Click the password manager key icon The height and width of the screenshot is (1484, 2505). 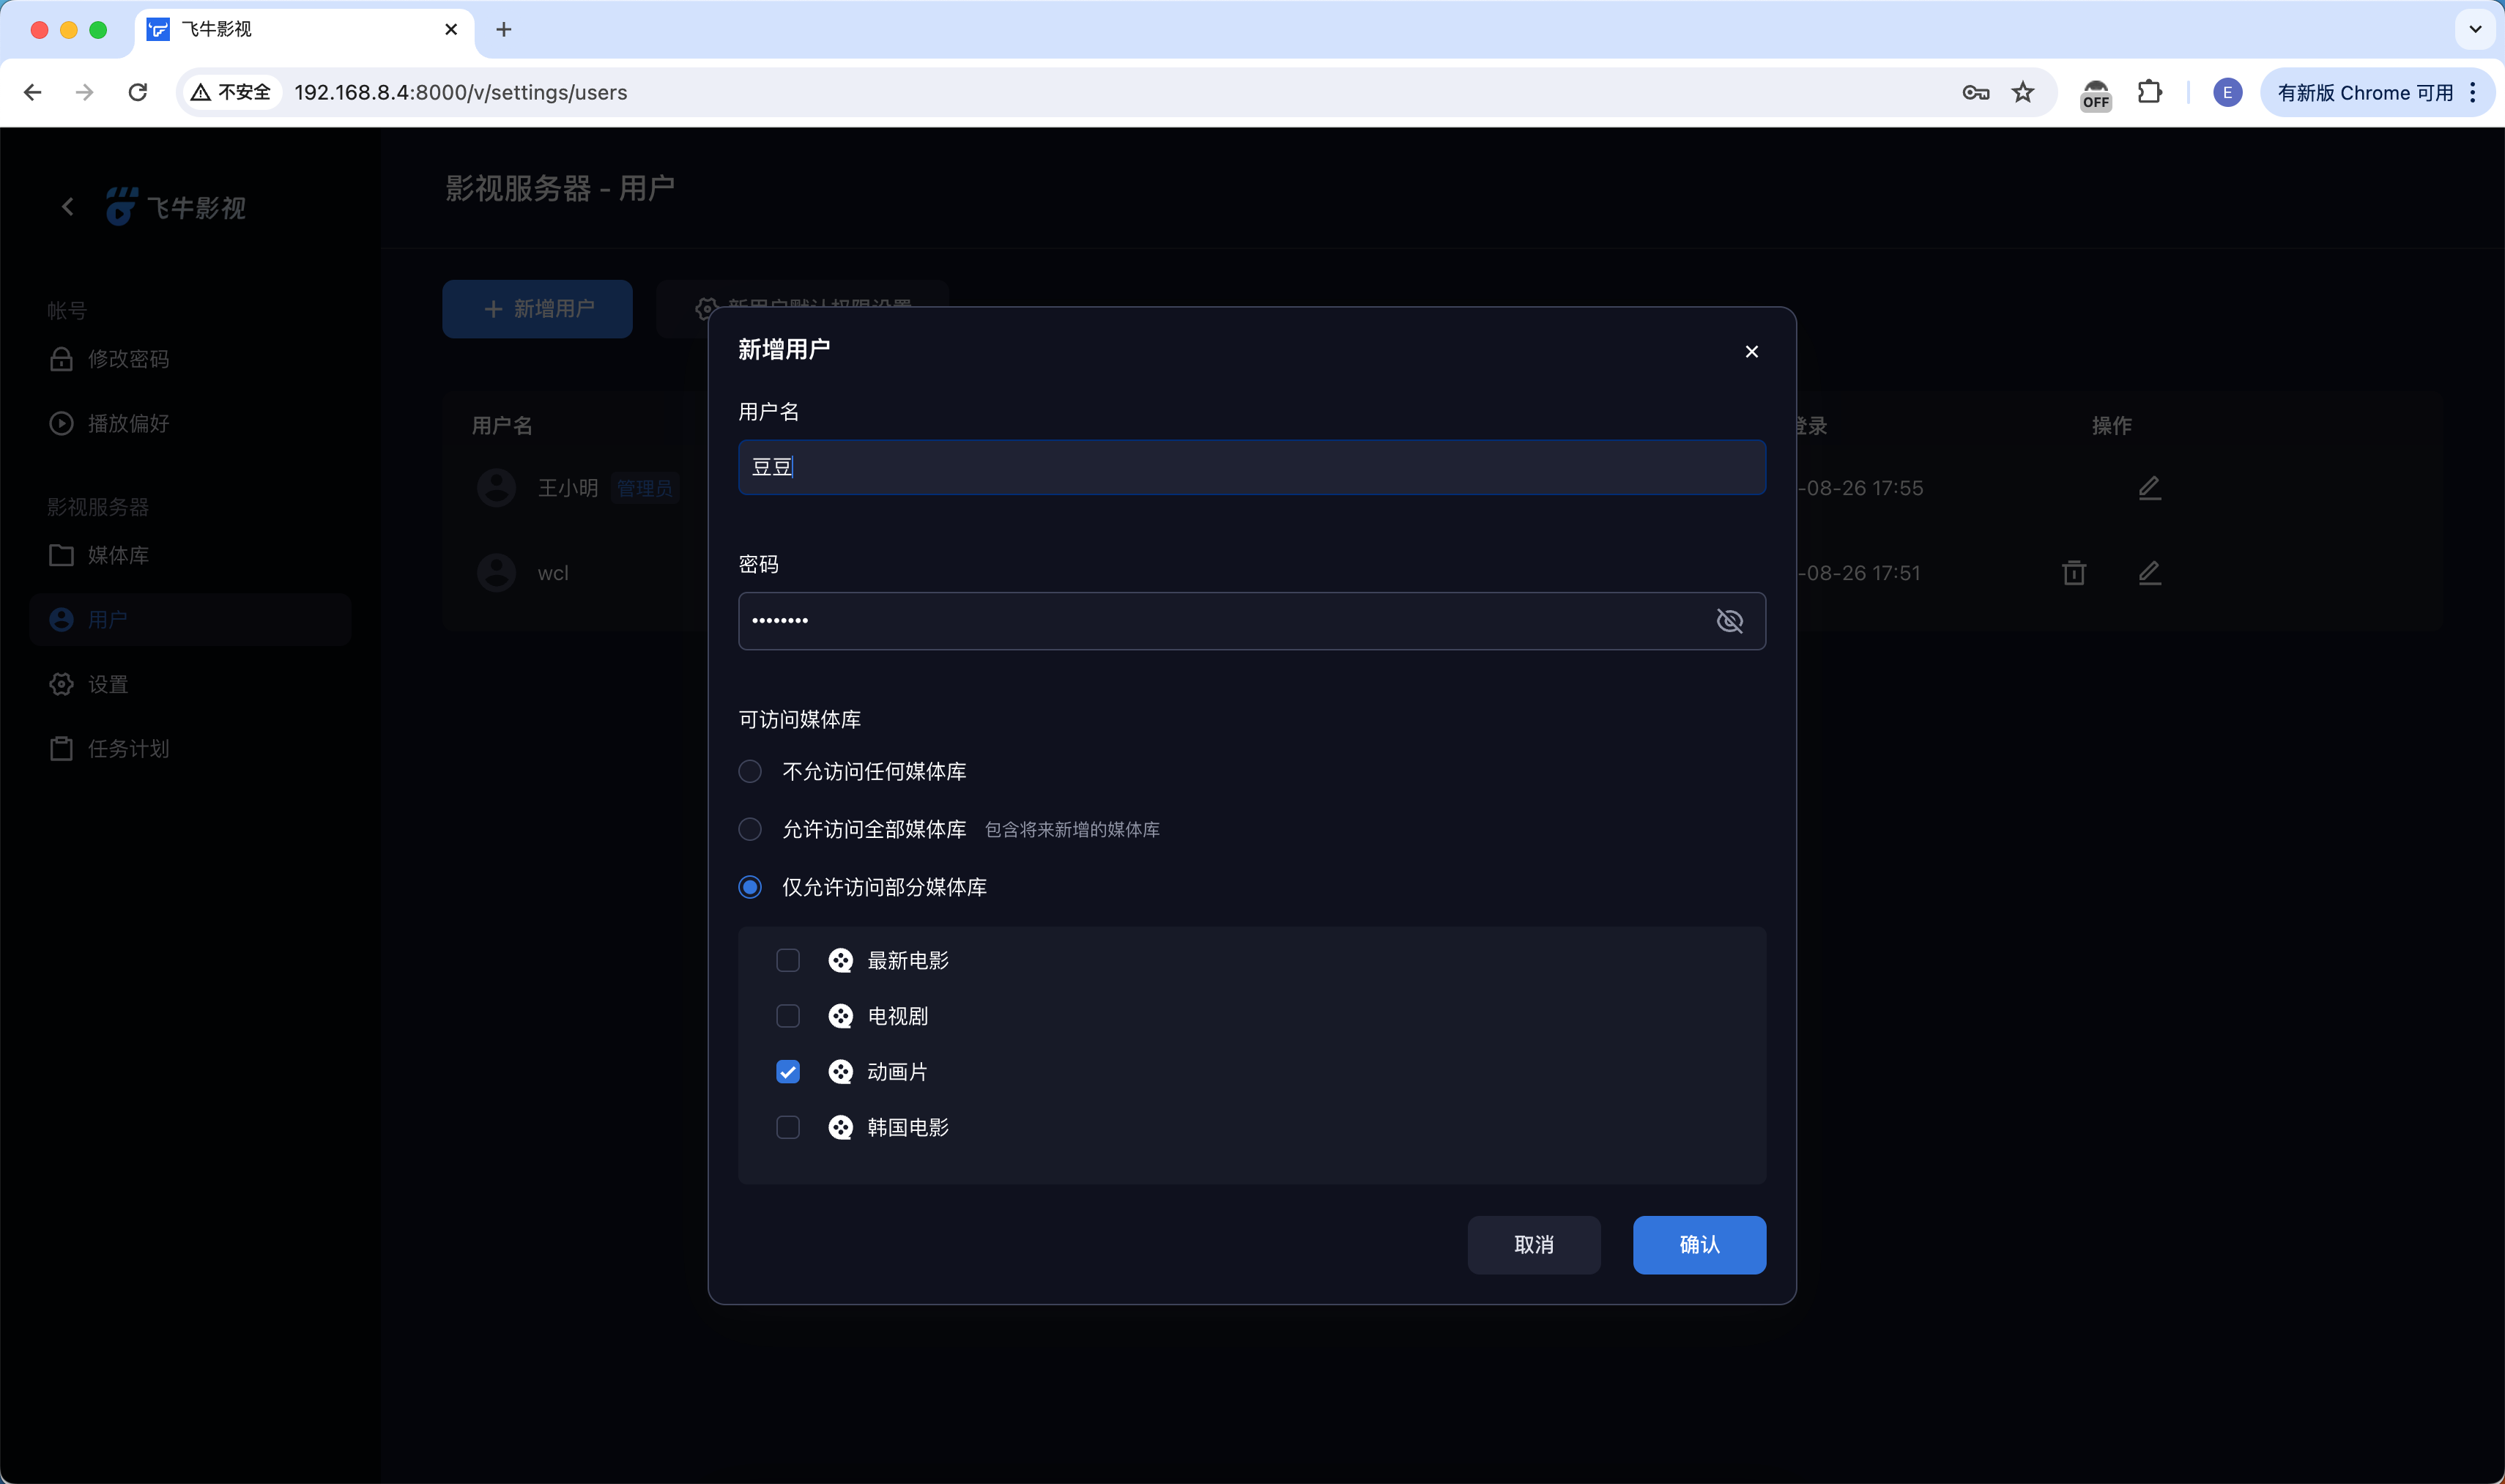tap(1975, 93)
